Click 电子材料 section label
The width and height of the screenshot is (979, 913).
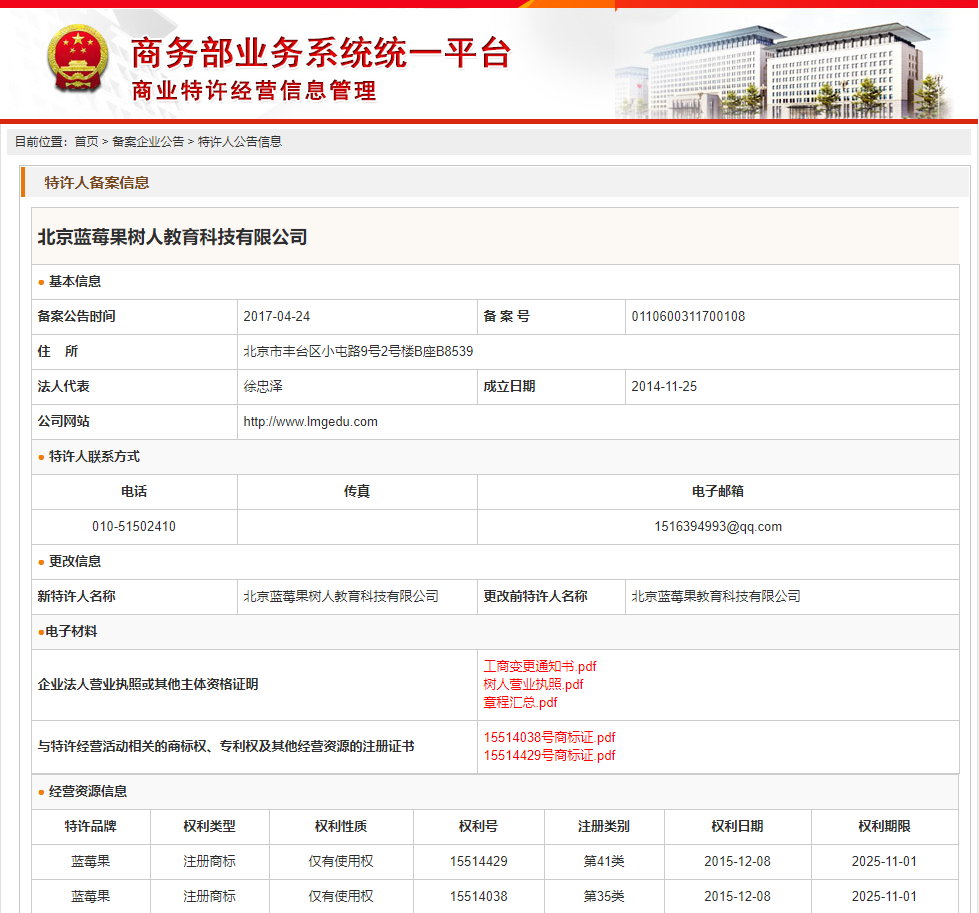pyautogui.click(x=71, y=631)
